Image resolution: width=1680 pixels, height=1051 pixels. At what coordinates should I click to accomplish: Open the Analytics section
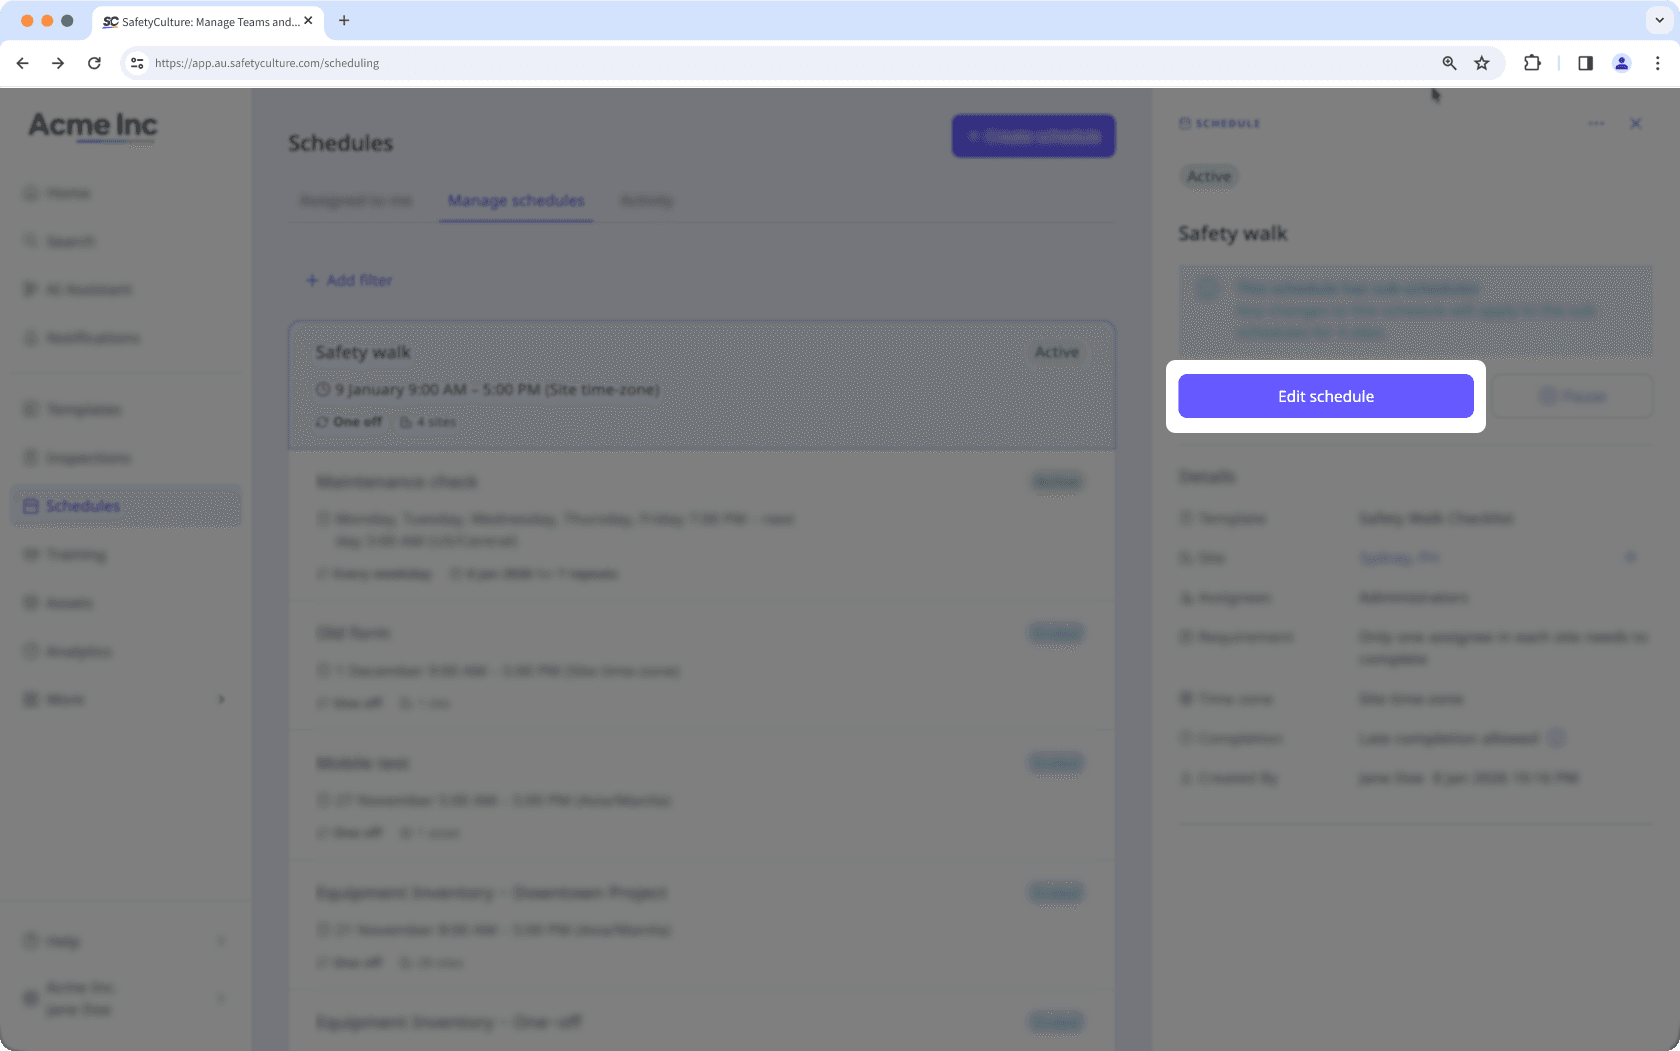(78, 650)
